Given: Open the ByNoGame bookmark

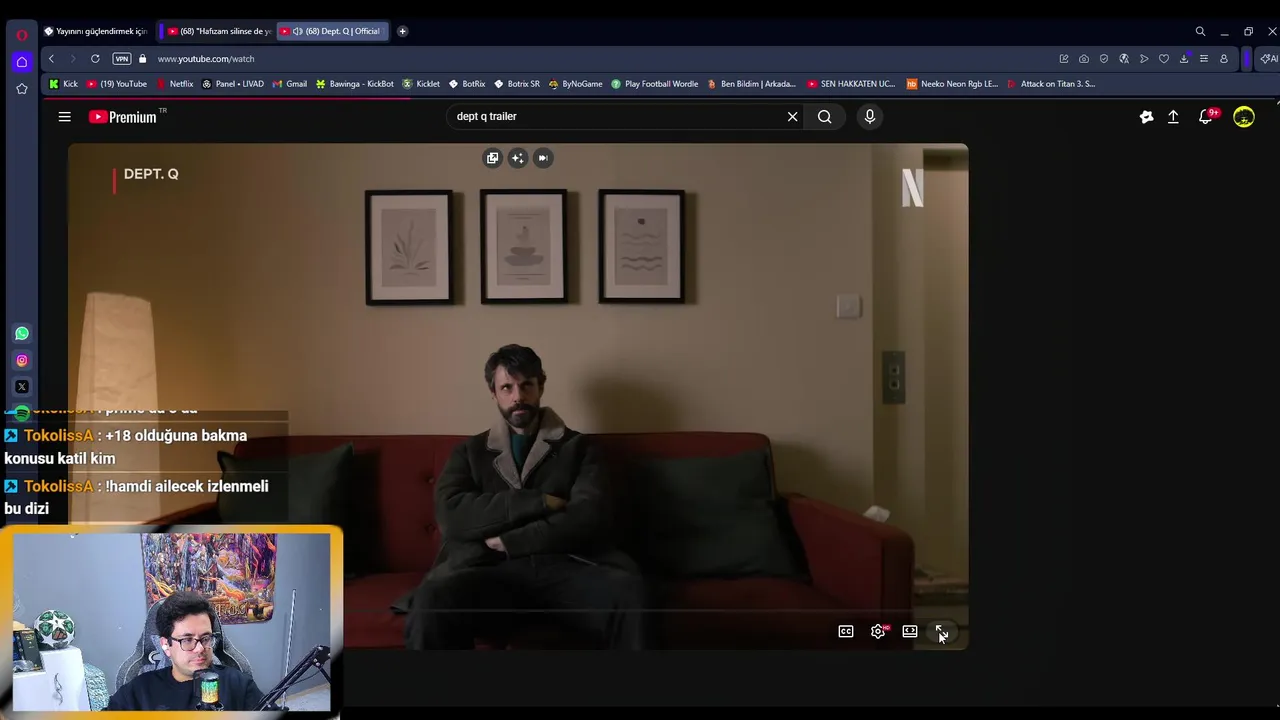Looking at the screenshot, I should point(575,84).
